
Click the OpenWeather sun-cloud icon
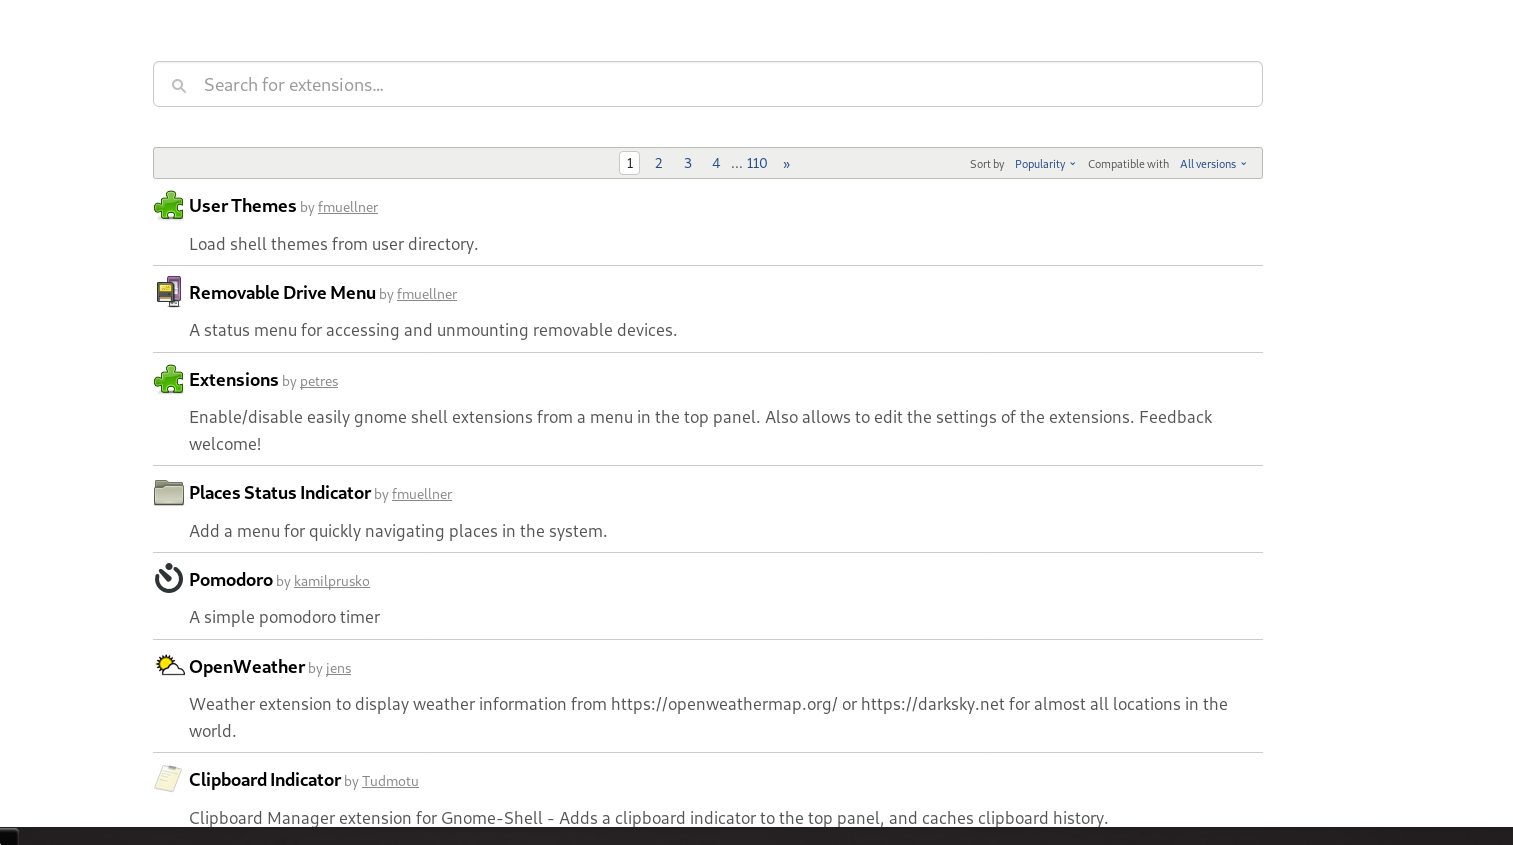[169, 665]
